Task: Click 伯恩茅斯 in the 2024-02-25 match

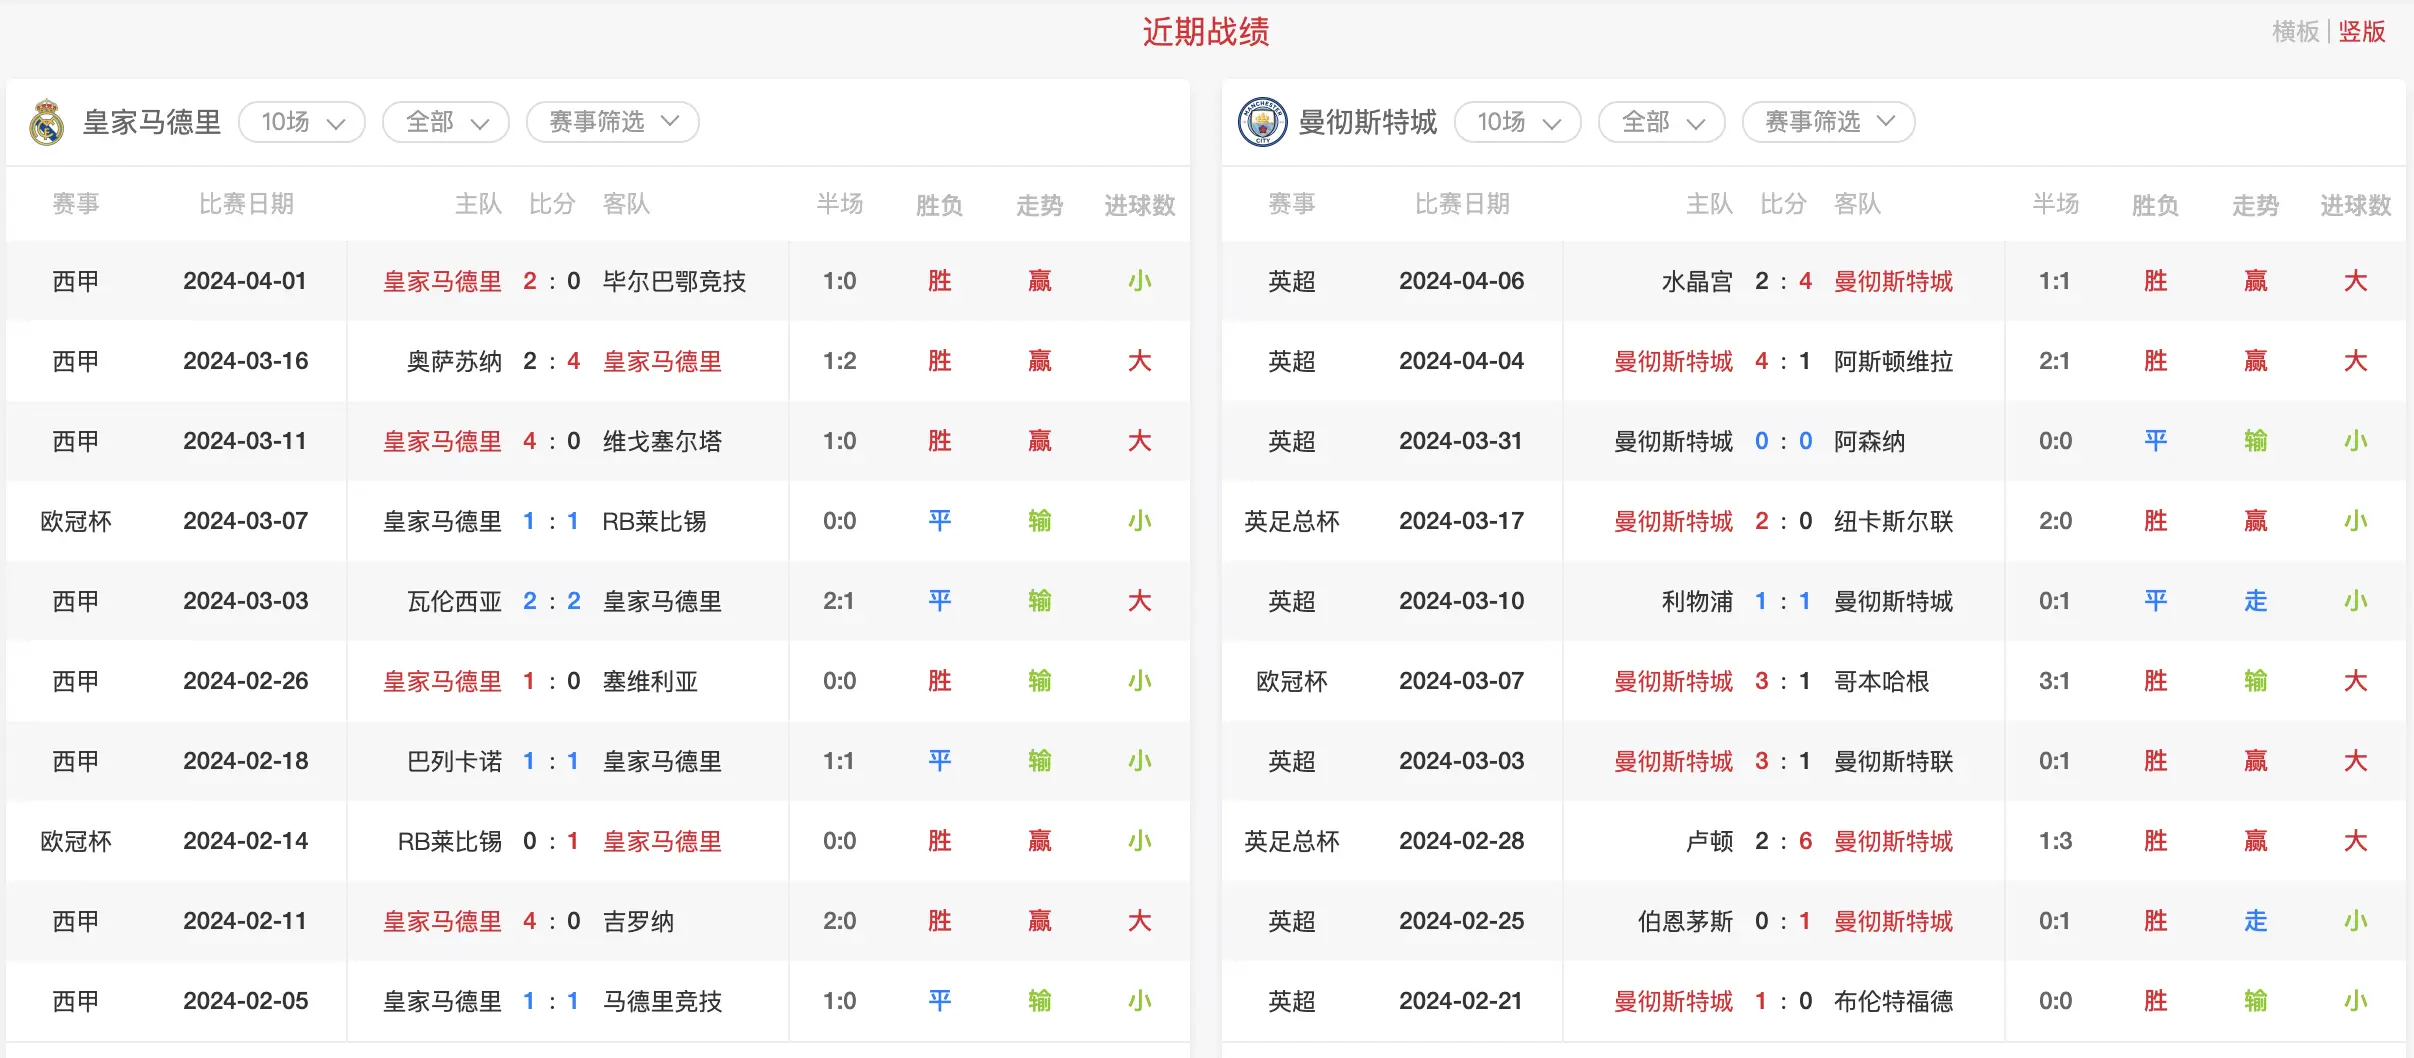Action: tap(1685, 921)
